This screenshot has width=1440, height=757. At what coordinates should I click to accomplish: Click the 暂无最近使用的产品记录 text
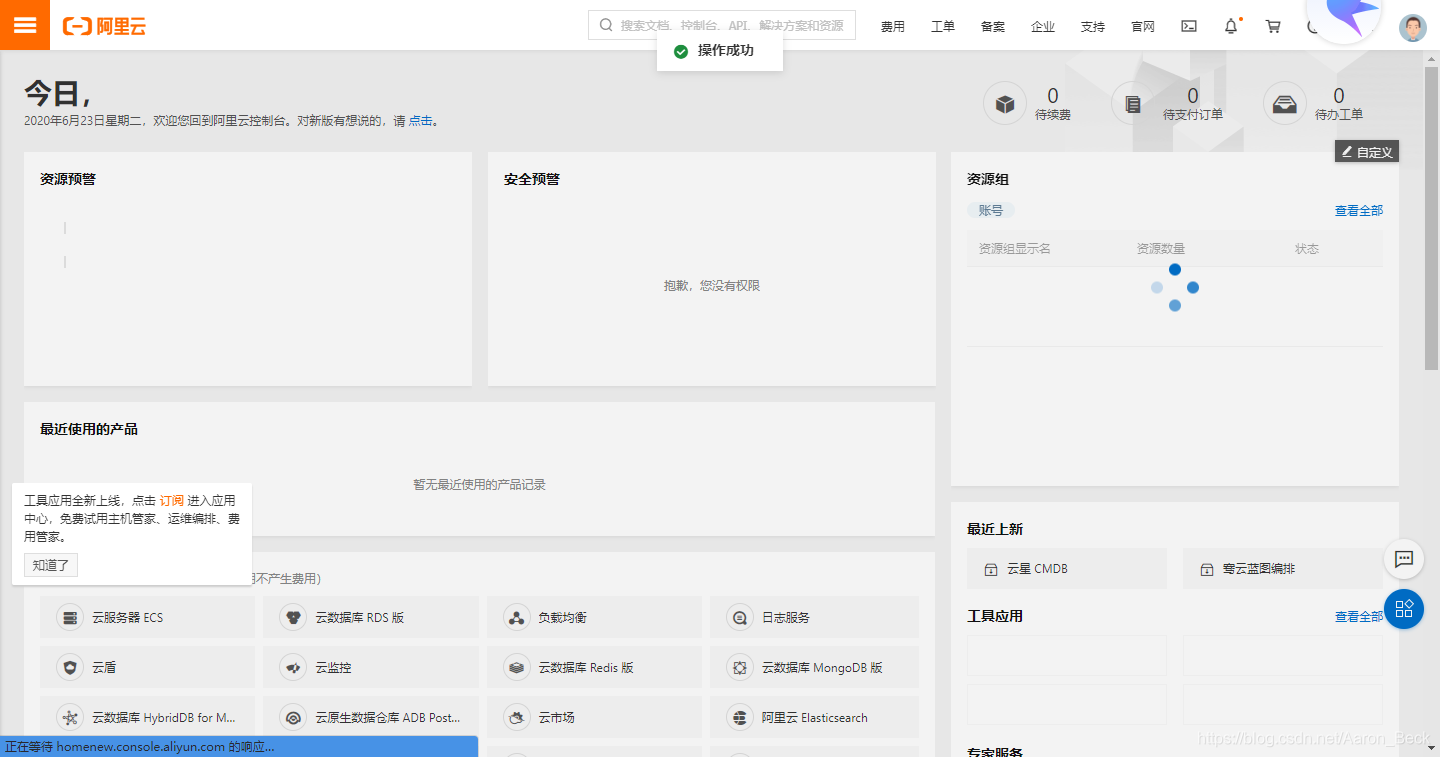(x=480, y=485)
